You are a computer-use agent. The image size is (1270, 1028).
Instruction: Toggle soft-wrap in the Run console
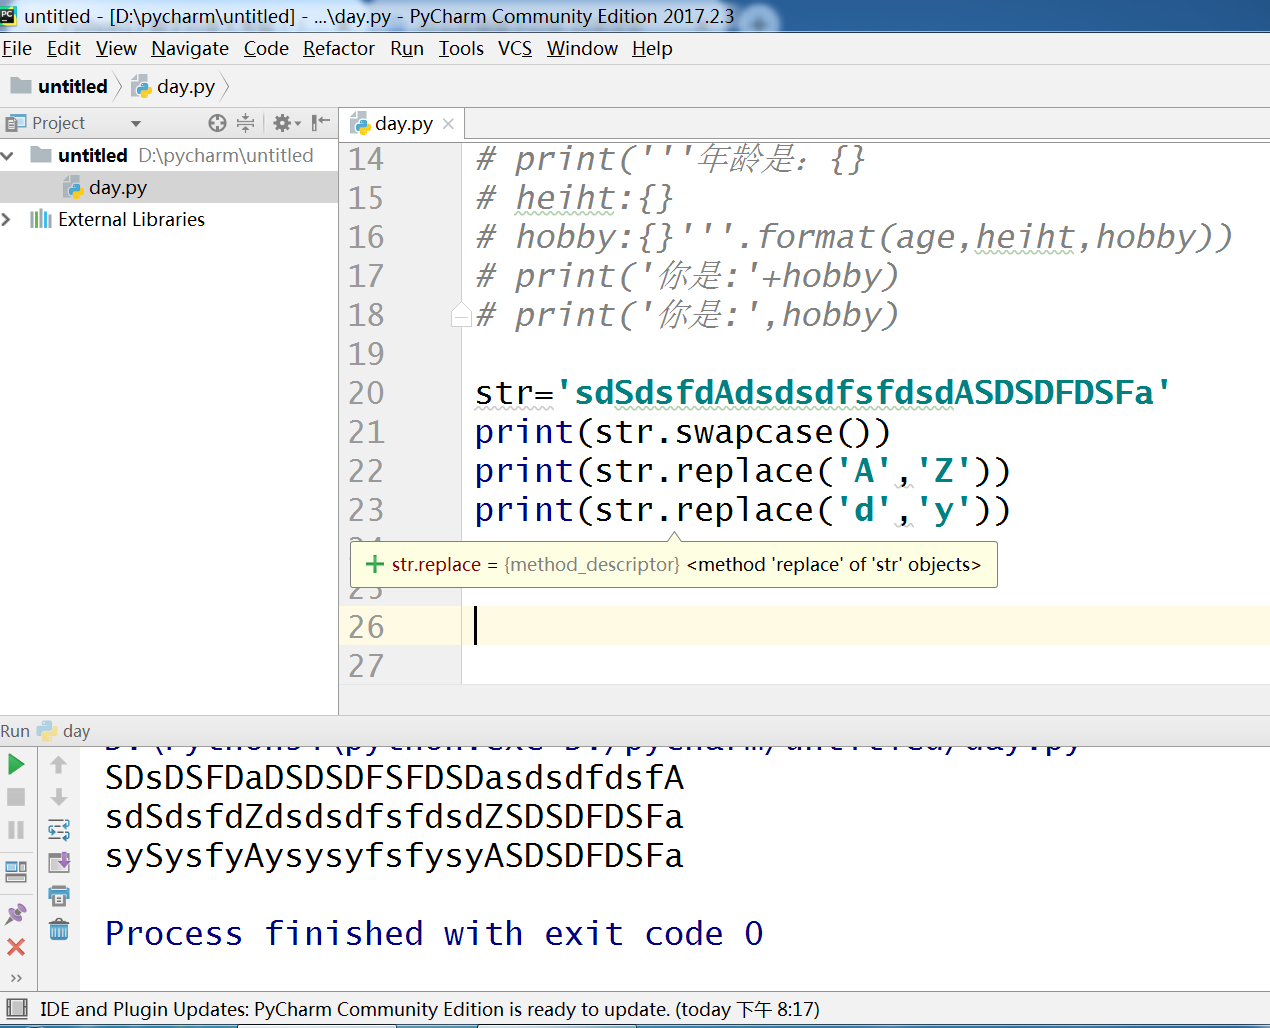[x=59, y=830]
